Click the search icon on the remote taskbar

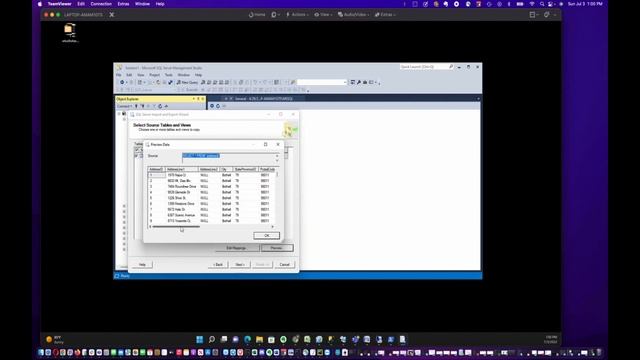point(211,339)
